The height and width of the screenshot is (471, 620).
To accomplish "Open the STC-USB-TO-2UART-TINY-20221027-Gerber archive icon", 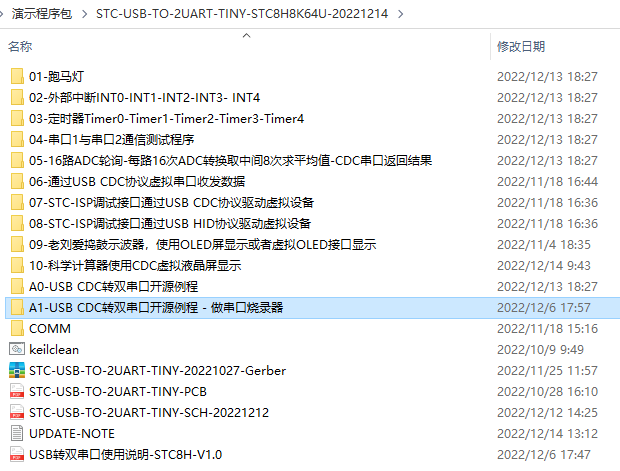I will coord(17,370).
